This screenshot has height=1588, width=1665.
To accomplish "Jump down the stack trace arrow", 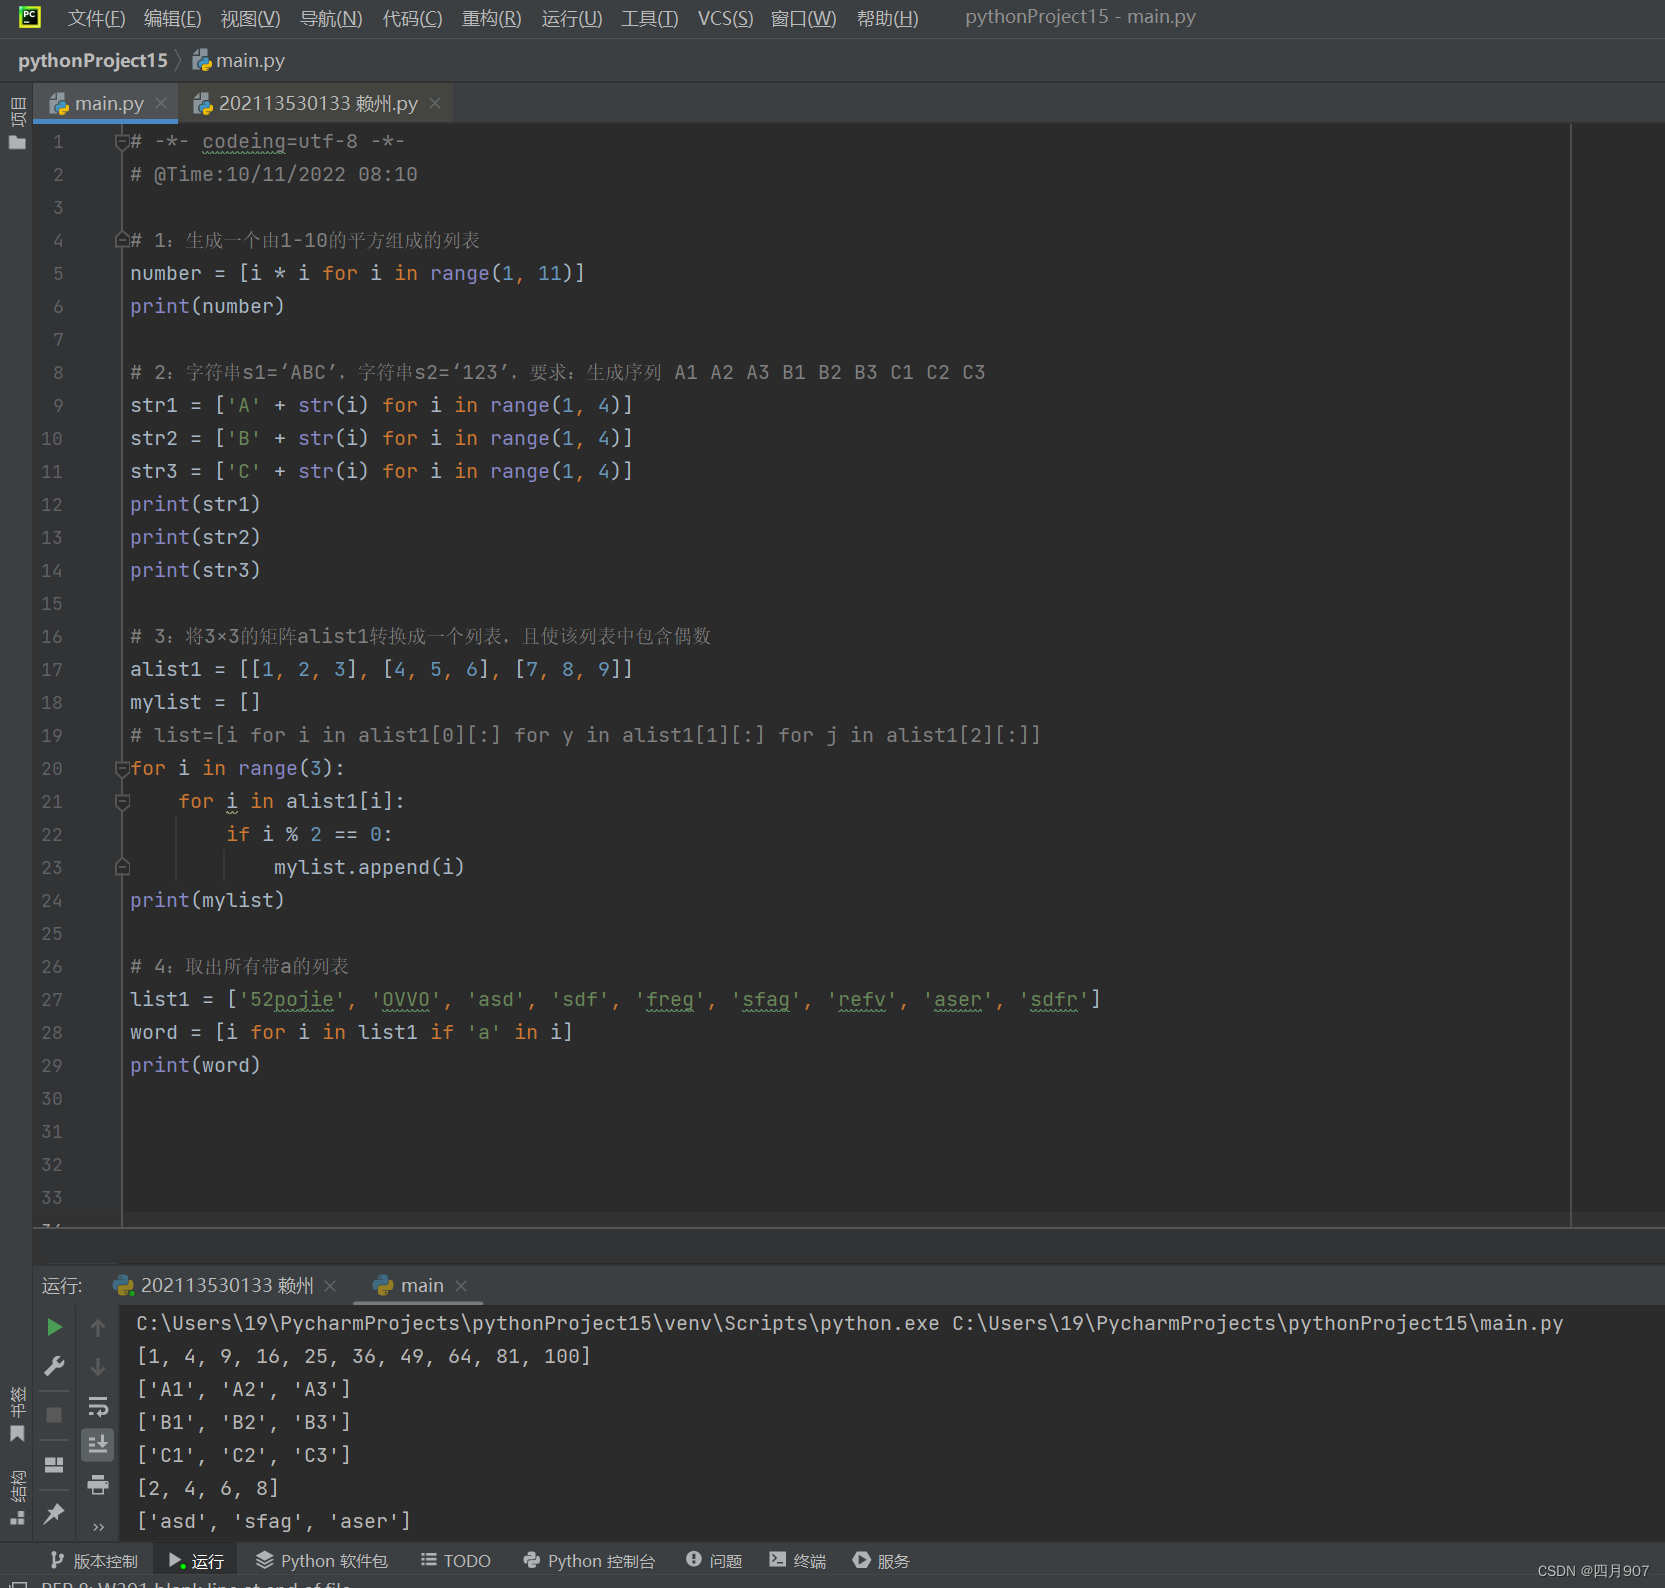I will [98, 1366].
